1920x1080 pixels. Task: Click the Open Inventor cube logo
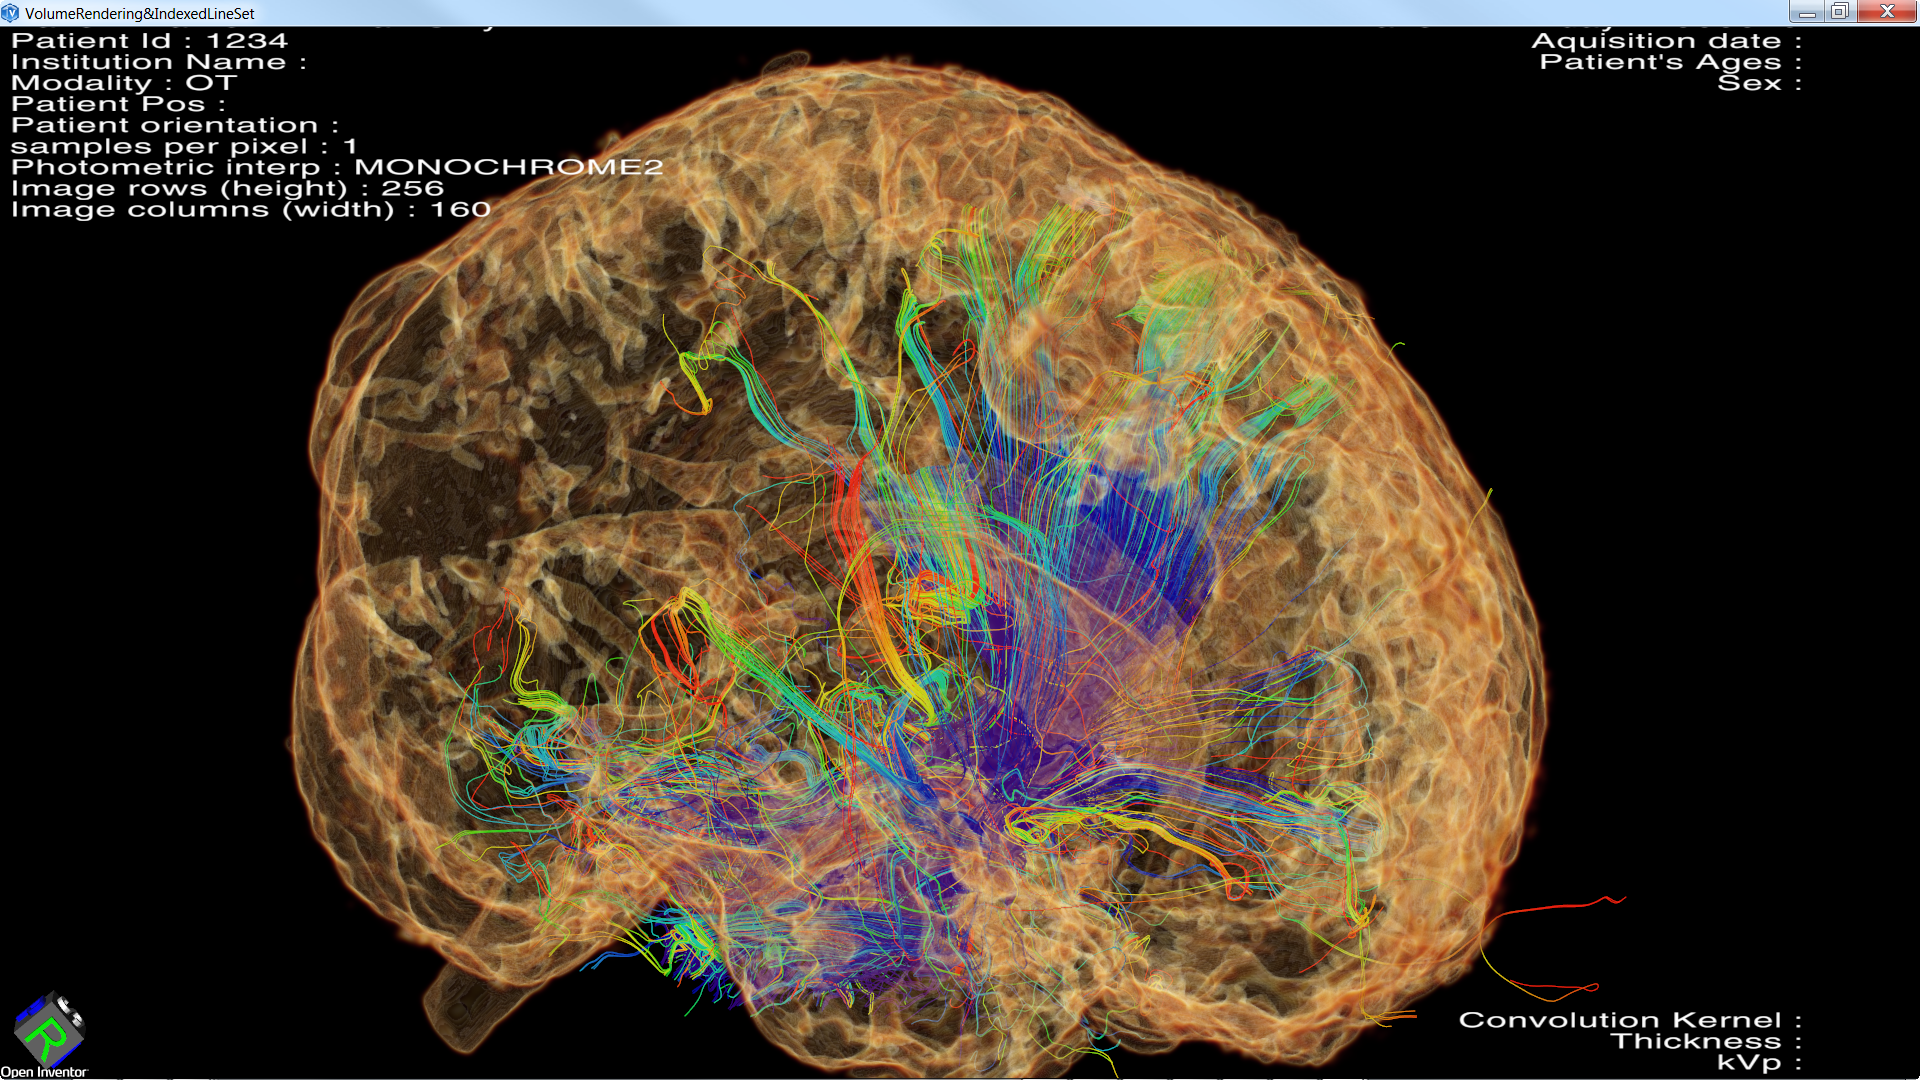(x=48, y=1029)
